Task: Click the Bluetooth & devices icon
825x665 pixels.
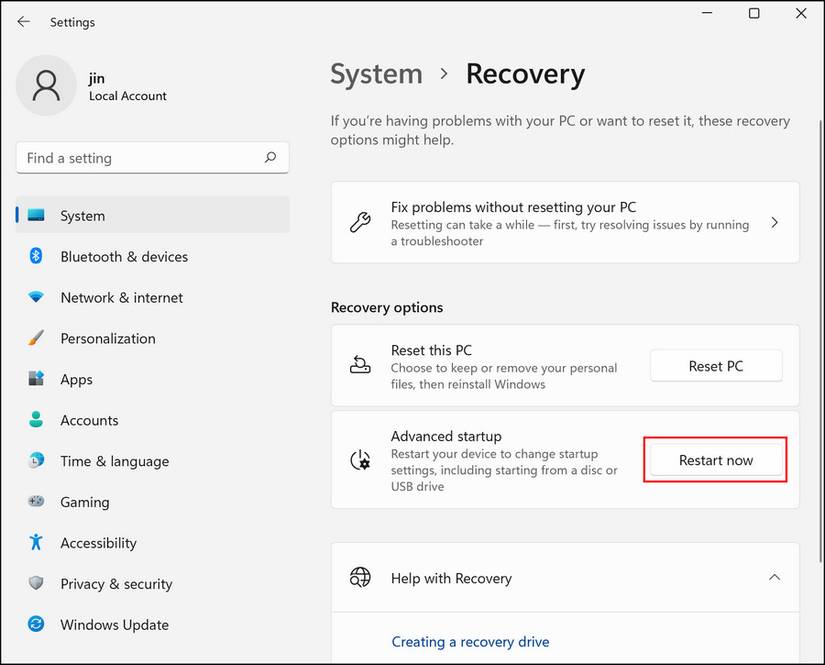Action: coord(37,257)
